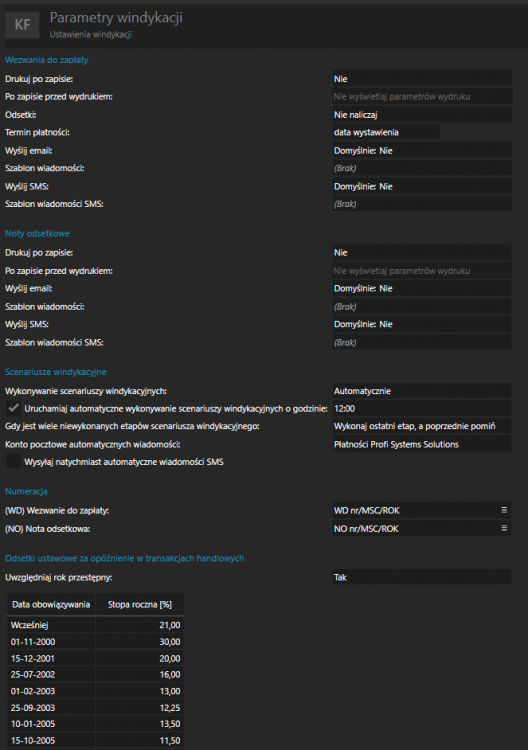This screenshot has height=750, width=528.
Task: Open Wykonywanie scenariuszy dropdown showing Automatycznie
Action: pyautogui.click(x=422, y=391)
